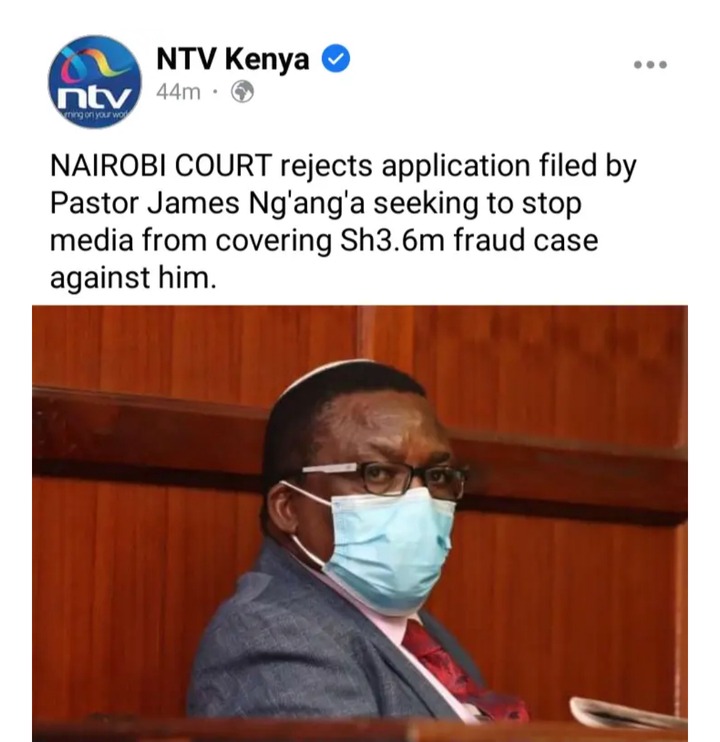Open the courtroom photo of masked man
The height and width of the screenshot is (742, 720).
coord(360,523)
